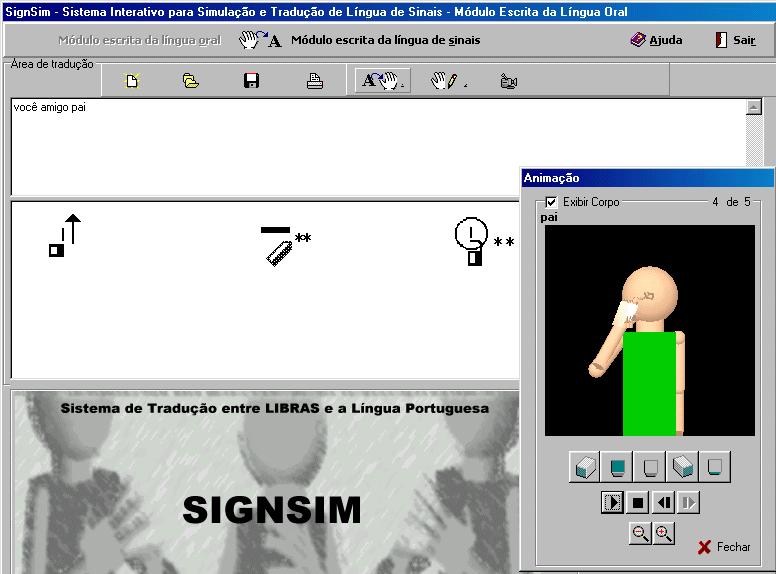Play the sign animation
This screenshot has width=776, height=574.
[x=612, y=503]
